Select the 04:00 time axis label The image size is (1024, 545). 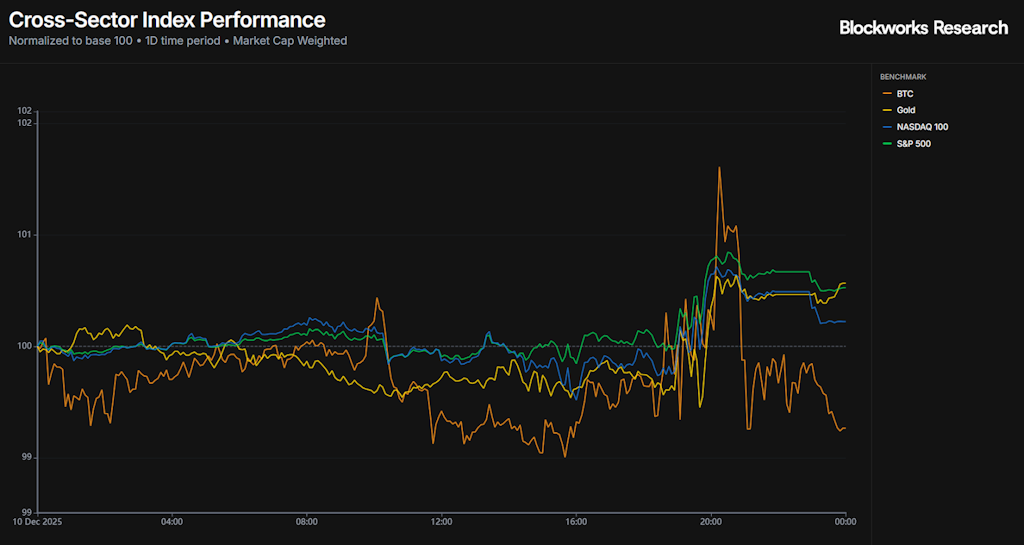coord(172,521)
